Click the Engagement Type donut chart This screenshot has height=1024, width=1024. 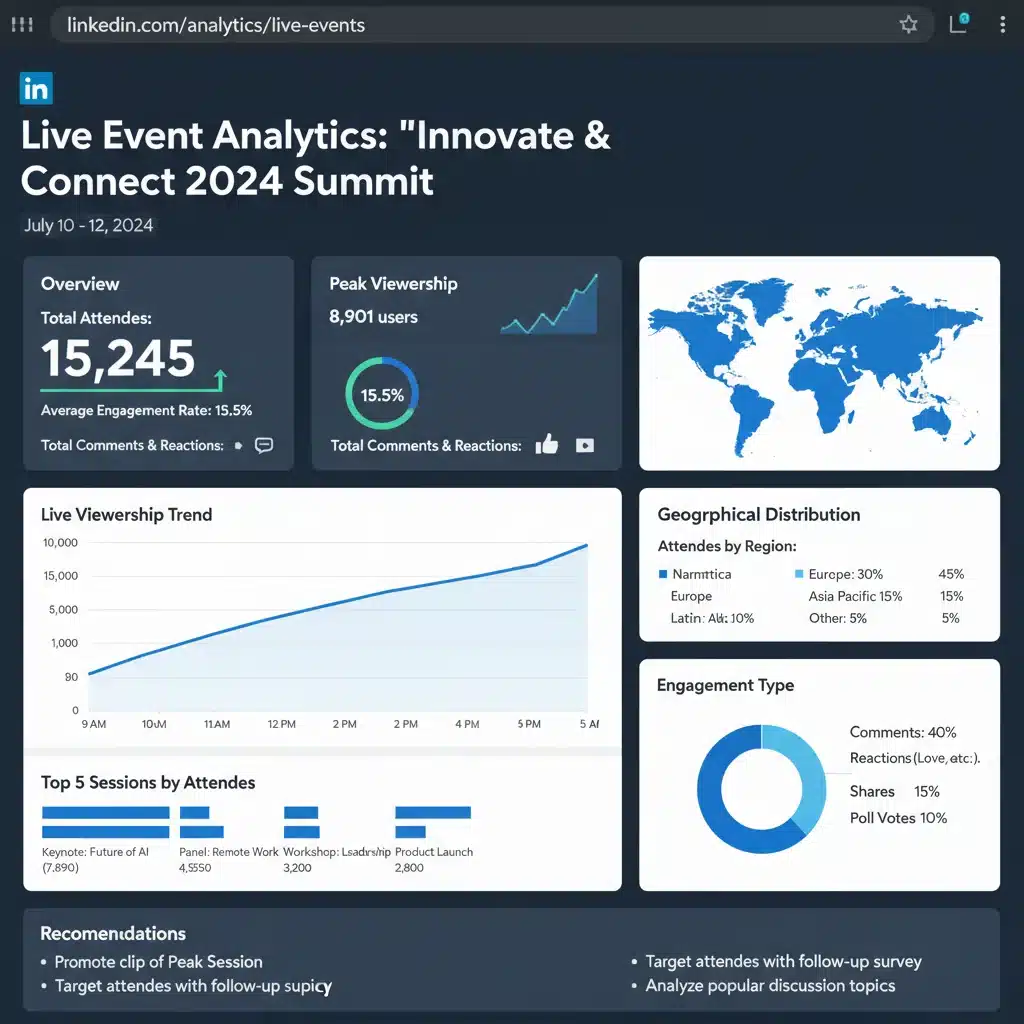pyautogui.click(x=761, y=789)
